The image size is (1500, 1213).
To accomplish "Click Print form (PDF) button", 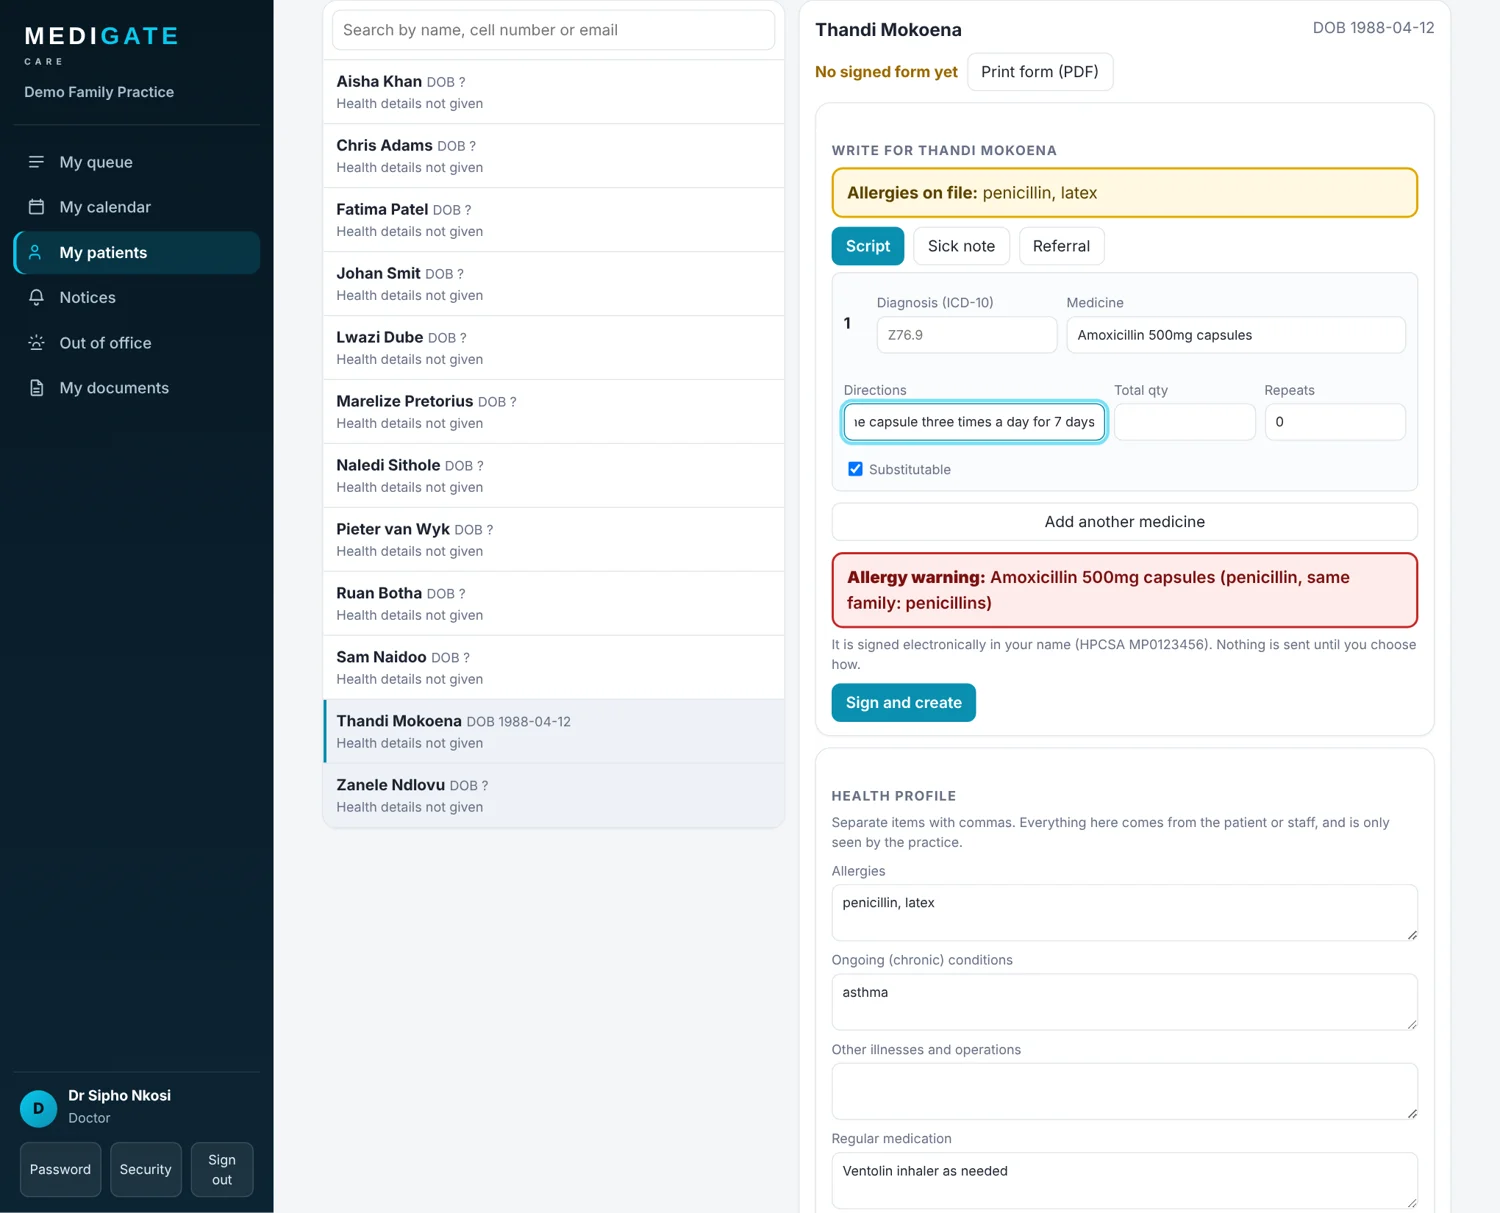I will point(1040,72).
